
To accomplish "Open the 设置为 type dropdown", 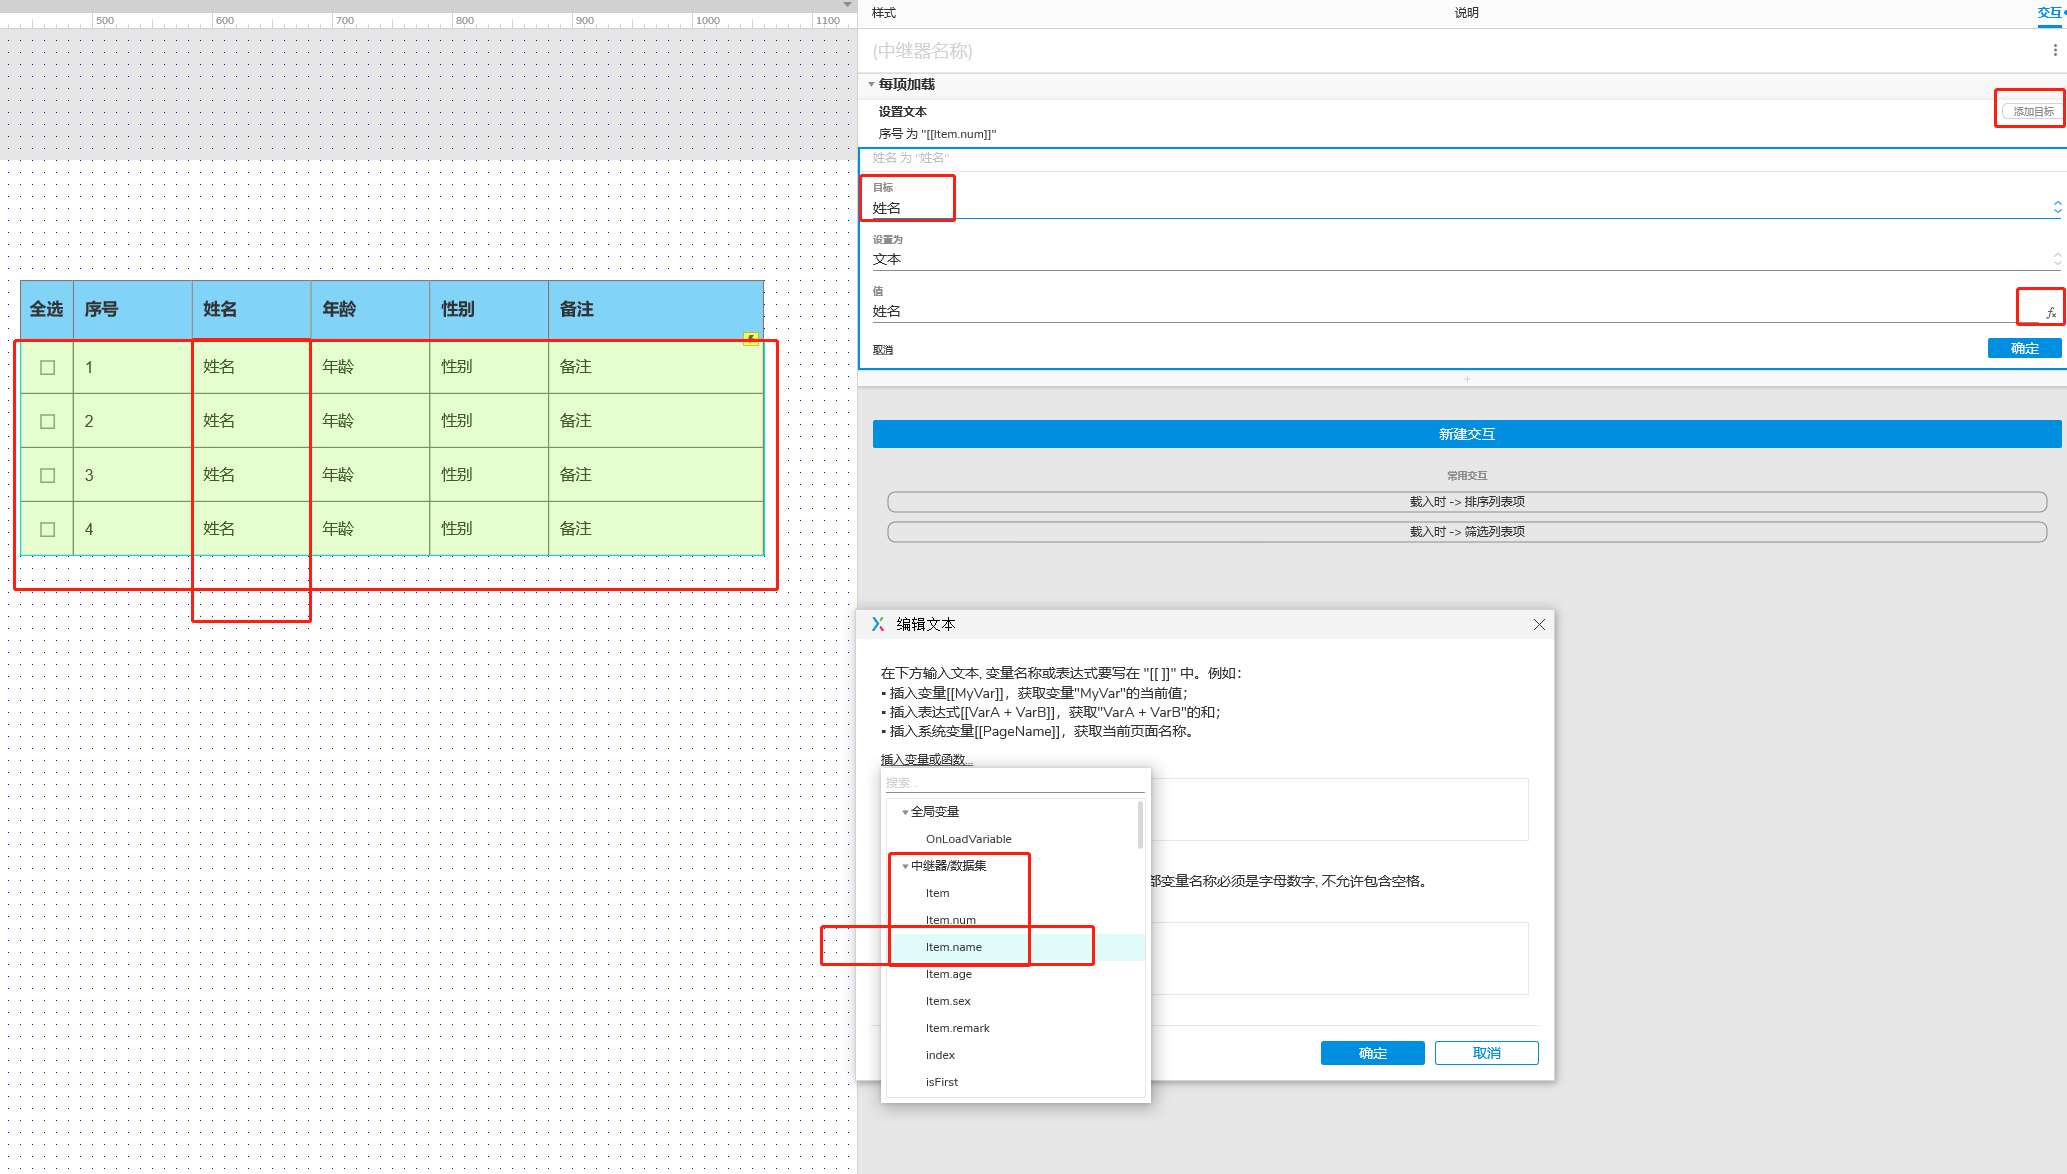I will (1467, 259).
